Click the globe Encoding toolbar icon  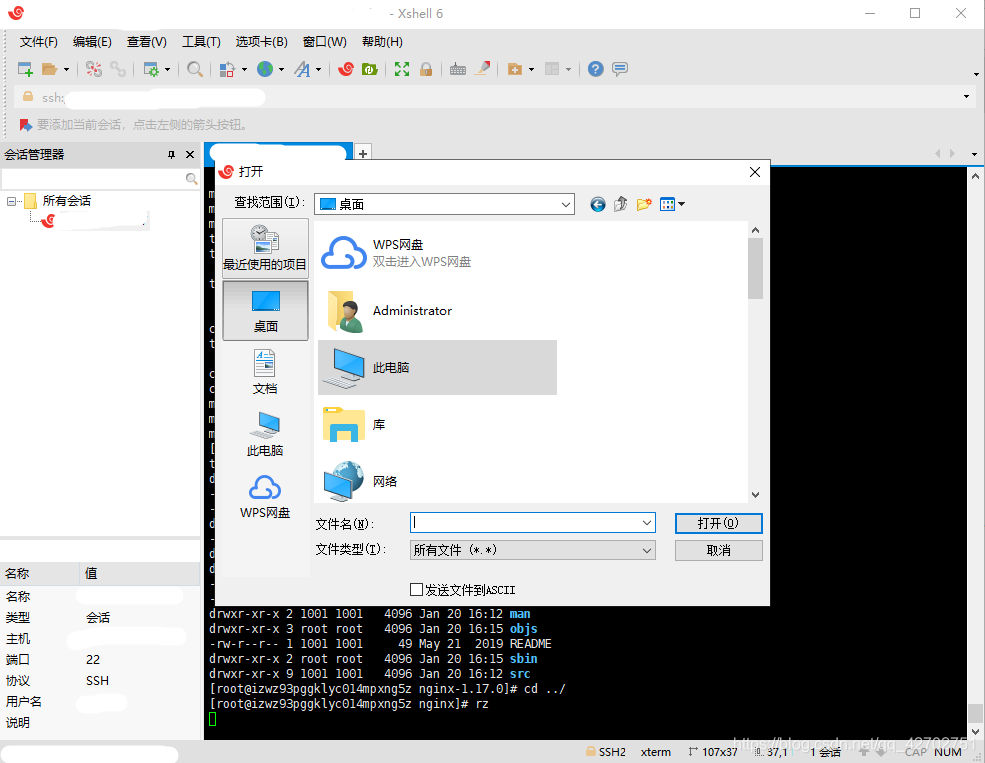coord(265,69)
